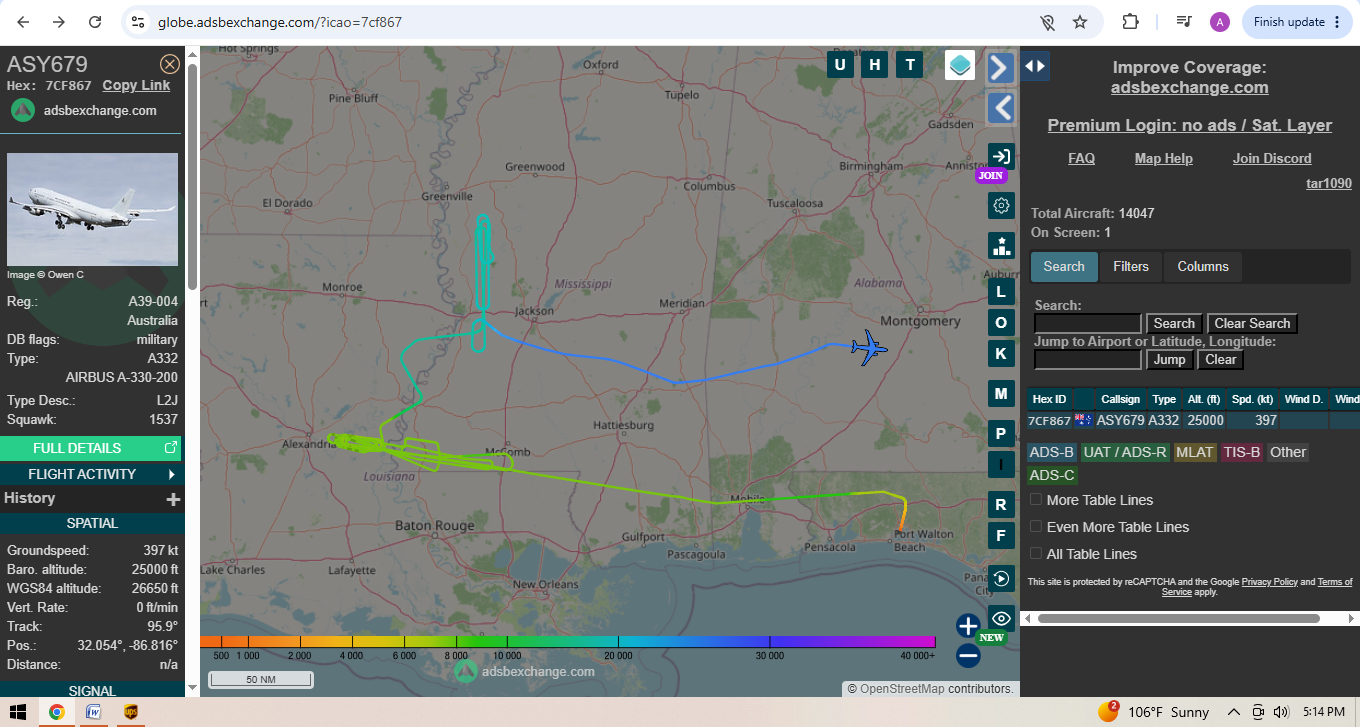The image size is (1360, 727).
Task: Open the replay playback icon
Action: (x=1001, y=579)
